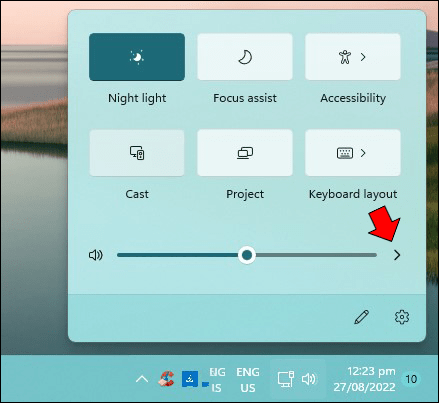Open all settings gear icon
Screen dimensions: 439x403
402,317
